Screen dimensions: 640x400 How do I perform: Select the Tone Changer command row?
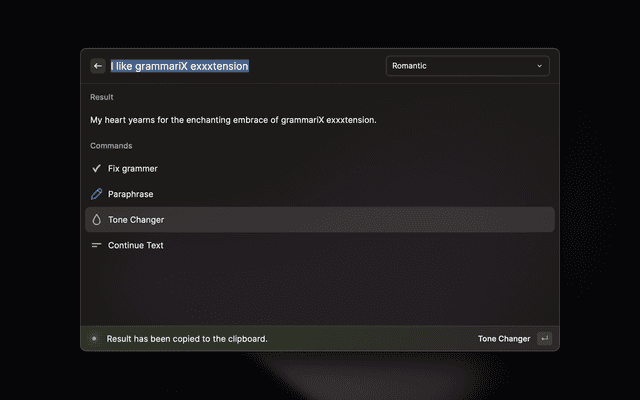320,220
